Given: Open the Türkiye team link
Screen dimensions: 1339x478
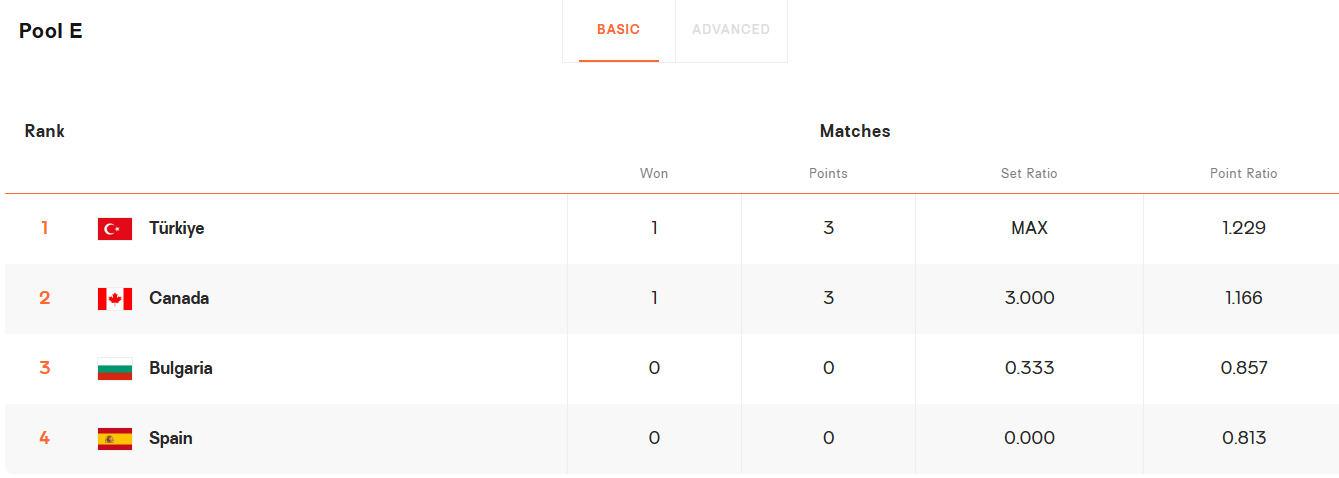Looking at the screenshot, I should pos(177,228).
